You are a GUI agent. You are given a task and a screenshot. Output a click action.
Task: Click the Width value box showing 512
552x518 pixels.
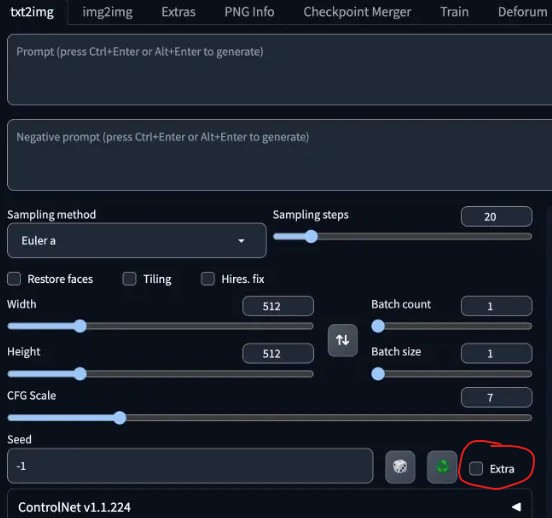coord(278,306)
